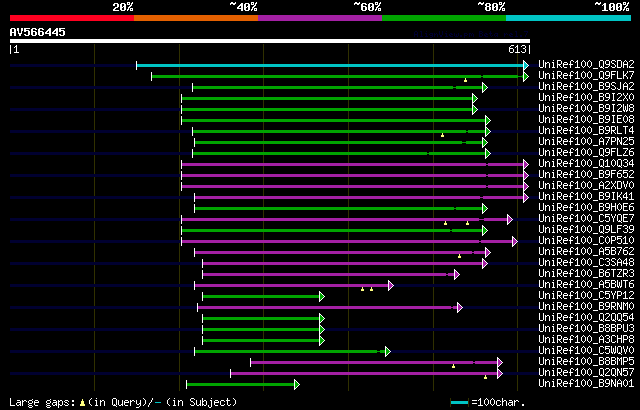Open the UniRef100_Q9FLK7 hit label
This screenshot has width=640, height=410.
point(587,75)
